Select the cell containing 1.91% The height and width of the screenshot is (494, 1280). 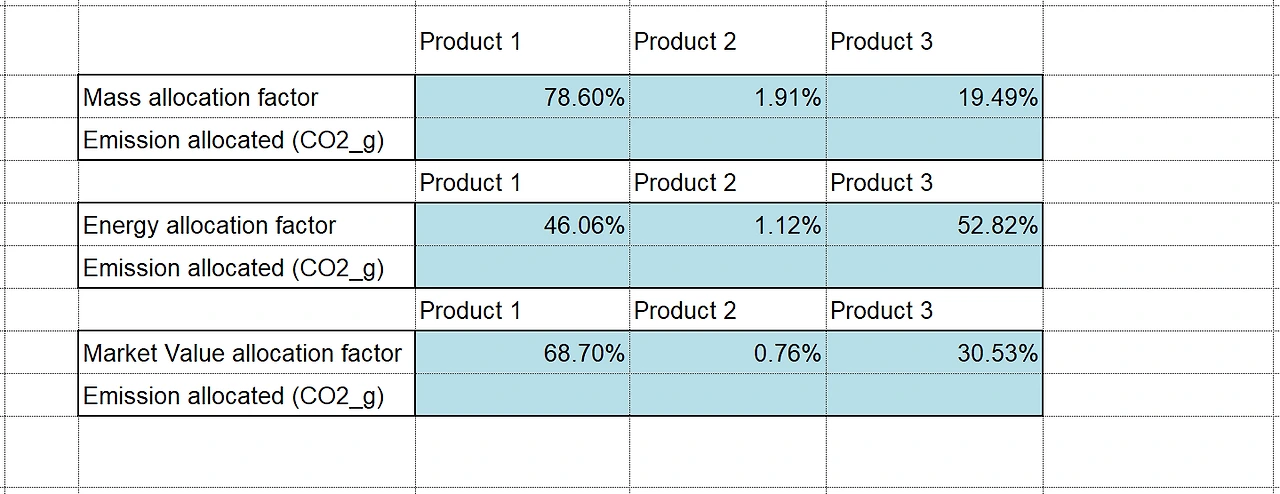click(727, 97)
